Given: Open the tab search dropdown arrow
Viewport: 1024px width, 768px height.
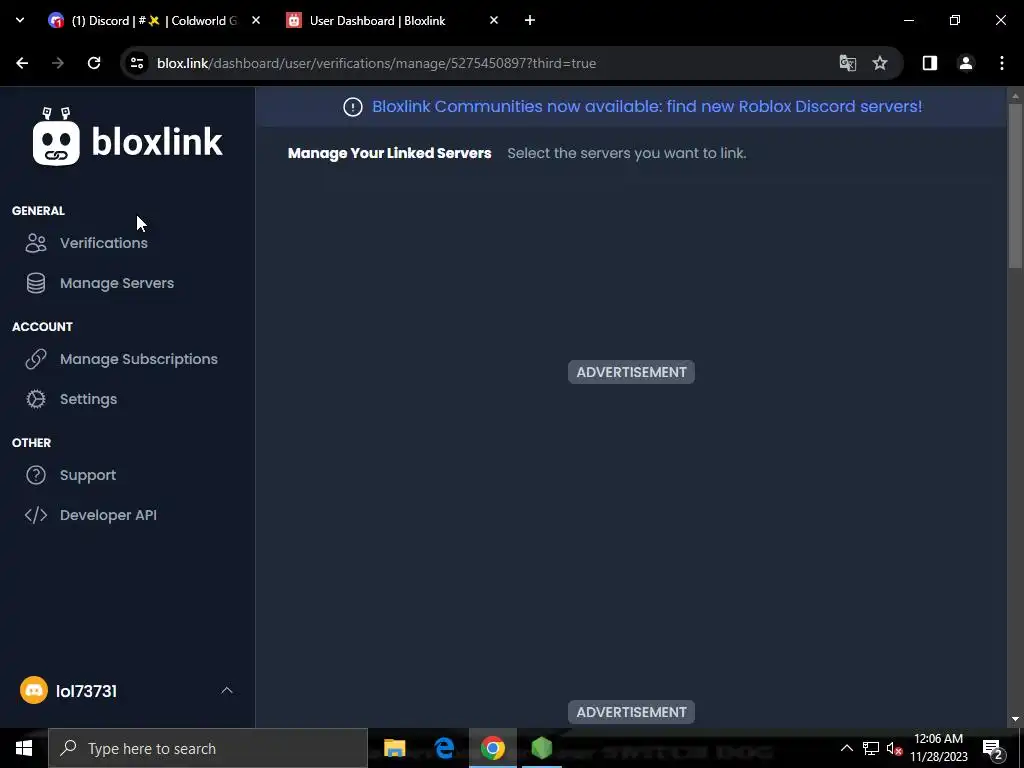Looking at the screenshot, I should click(x=20, y=20).
